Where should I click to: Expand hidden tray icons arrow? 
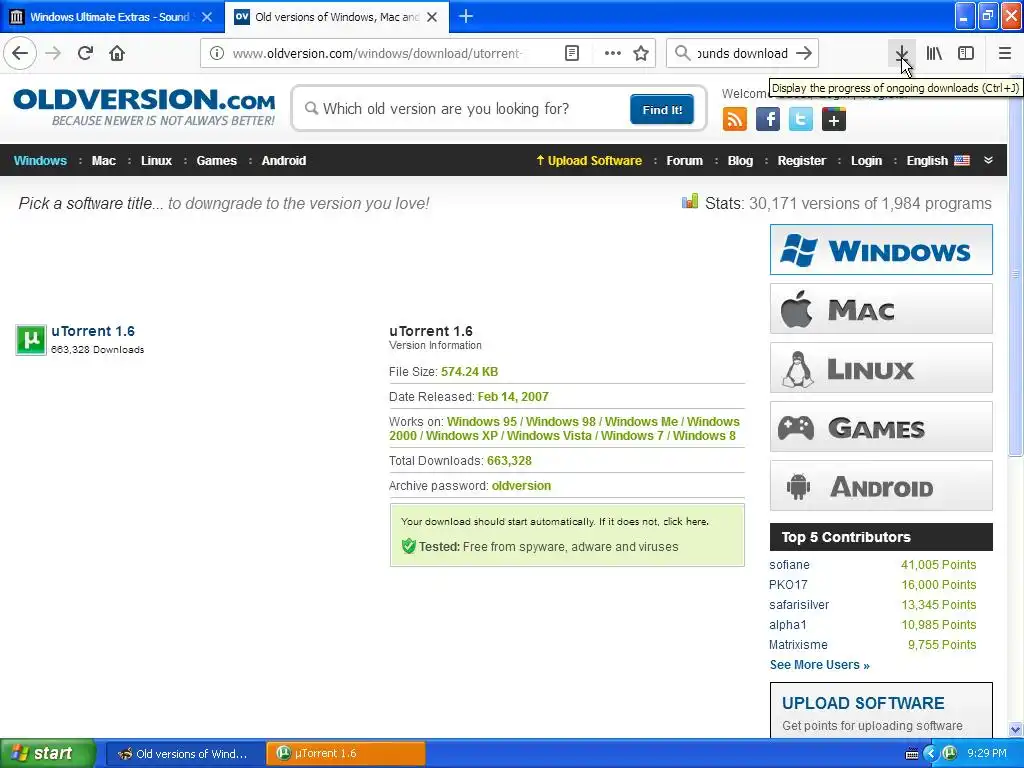click(x=931, y=754)
